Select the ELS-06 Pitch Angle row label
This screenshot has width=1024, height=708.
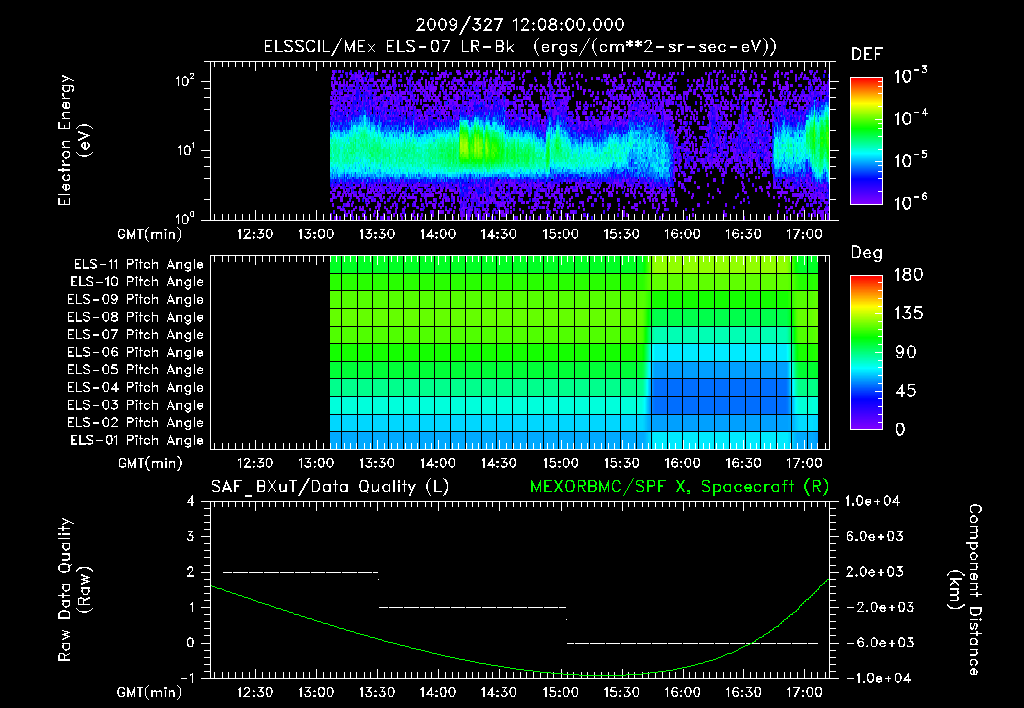pyautogui.click(x=136, y=353)
